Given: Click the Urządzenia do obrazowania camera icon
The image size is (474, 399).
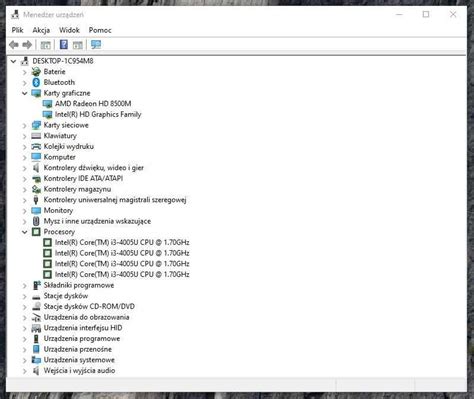Looking at the screenshot, I should click(36, 317).
